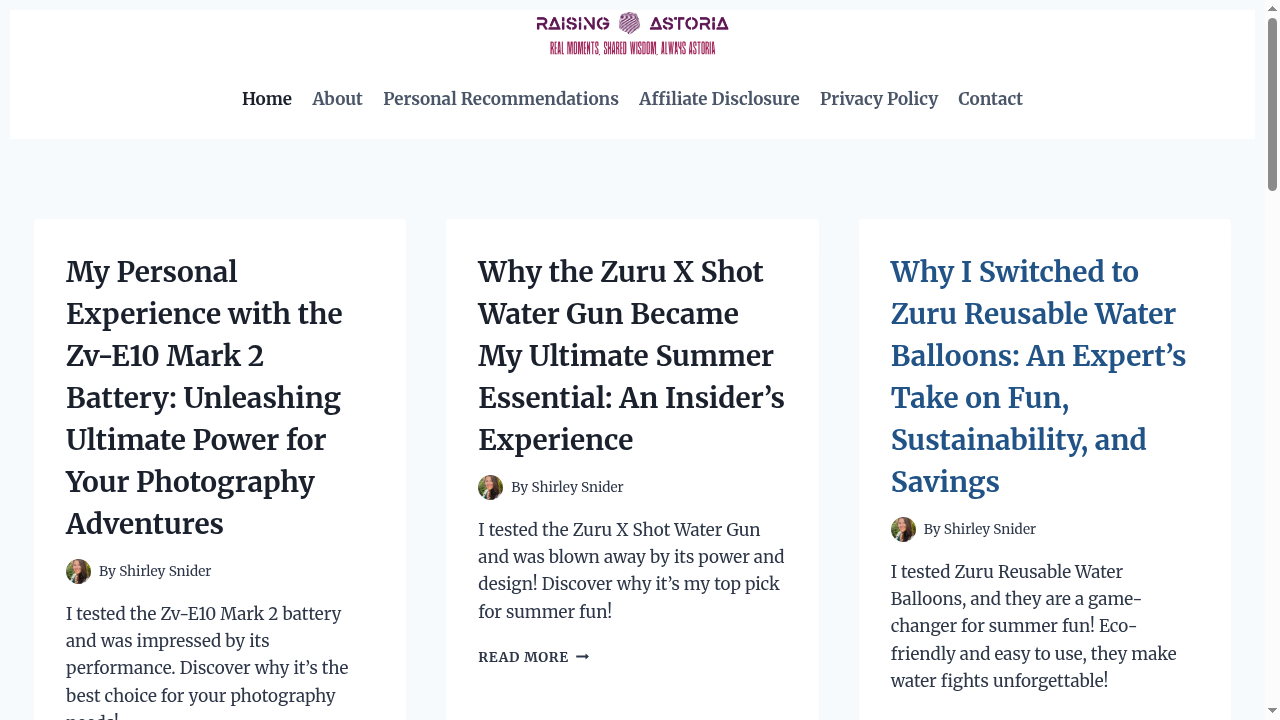Click Read More under Zuru X Shot post
This screenshot has width=1280, height=720.
click(x=523, y=657)
